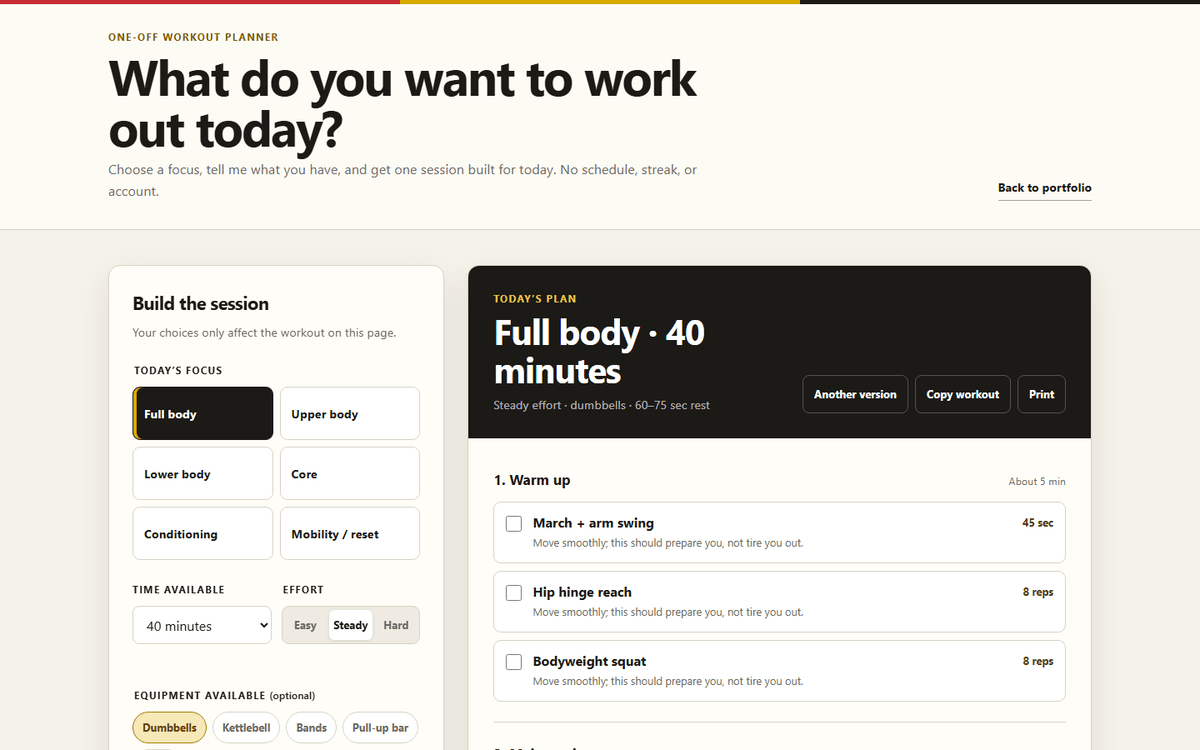This screenshot has height=750, width=1200.
Task: Select Easy effort level
Action: (306, 625)
